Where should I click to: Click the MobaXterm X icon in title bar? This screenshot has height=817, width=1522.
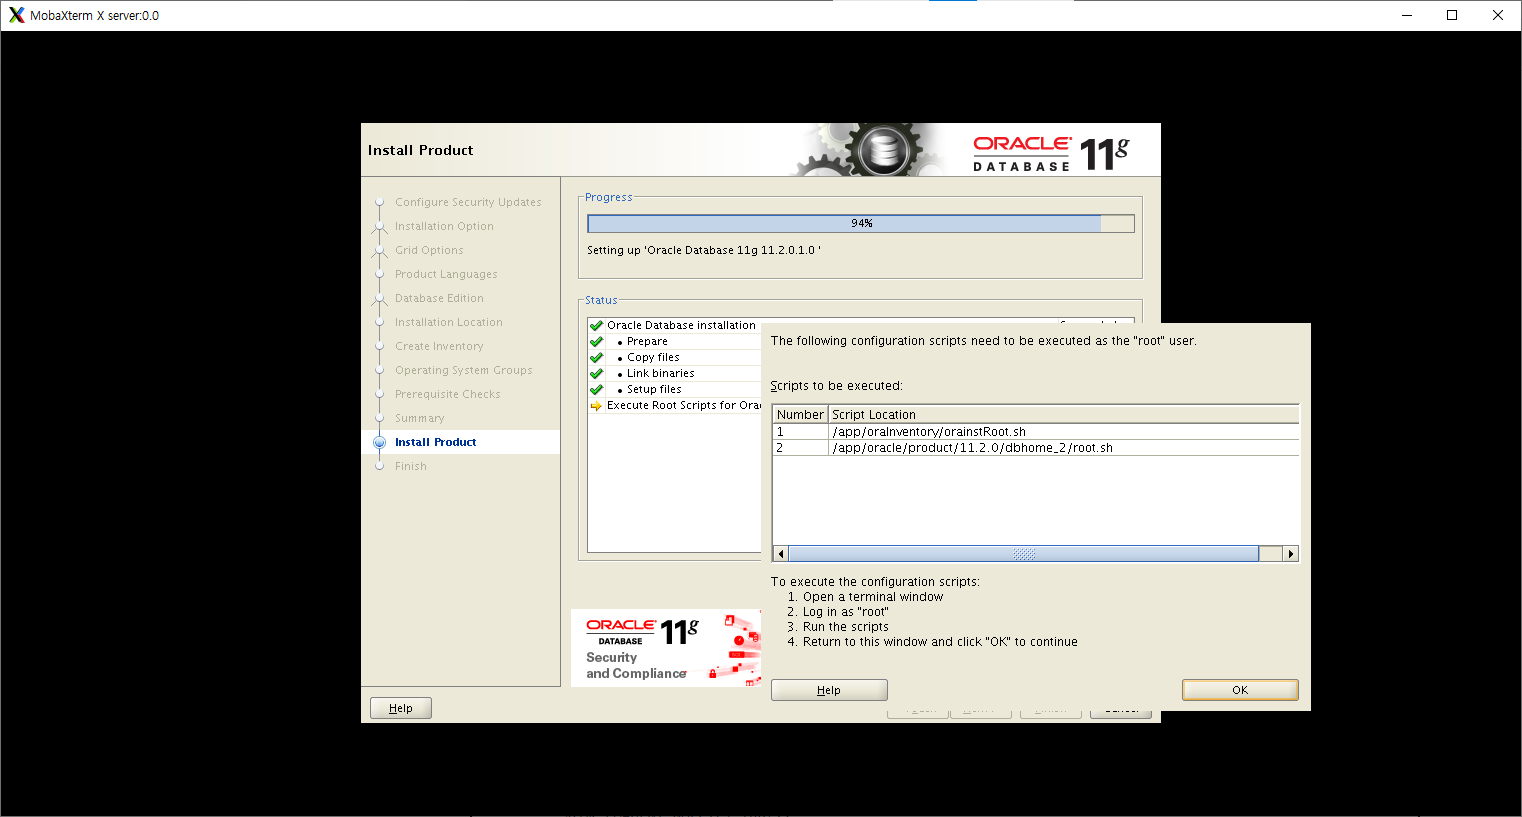coord(16,15)
